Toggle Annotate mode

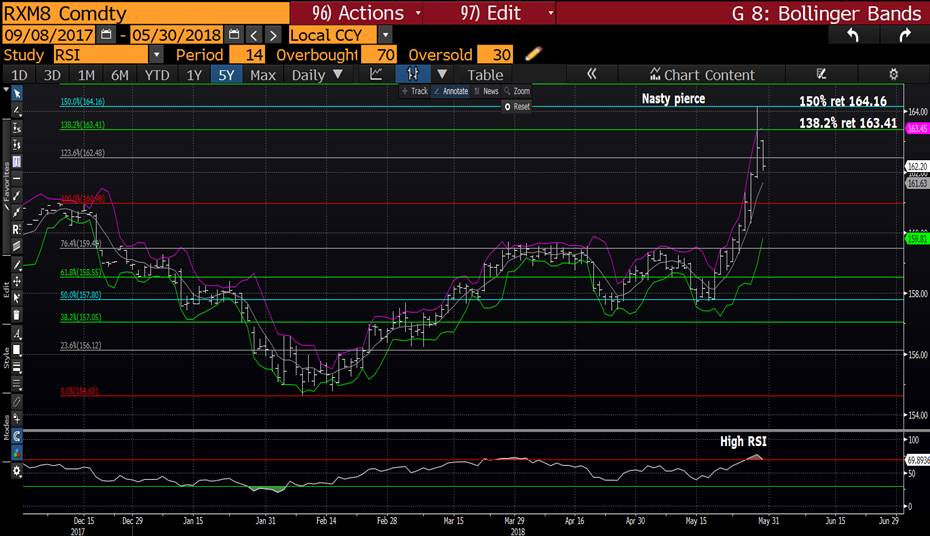451,91
